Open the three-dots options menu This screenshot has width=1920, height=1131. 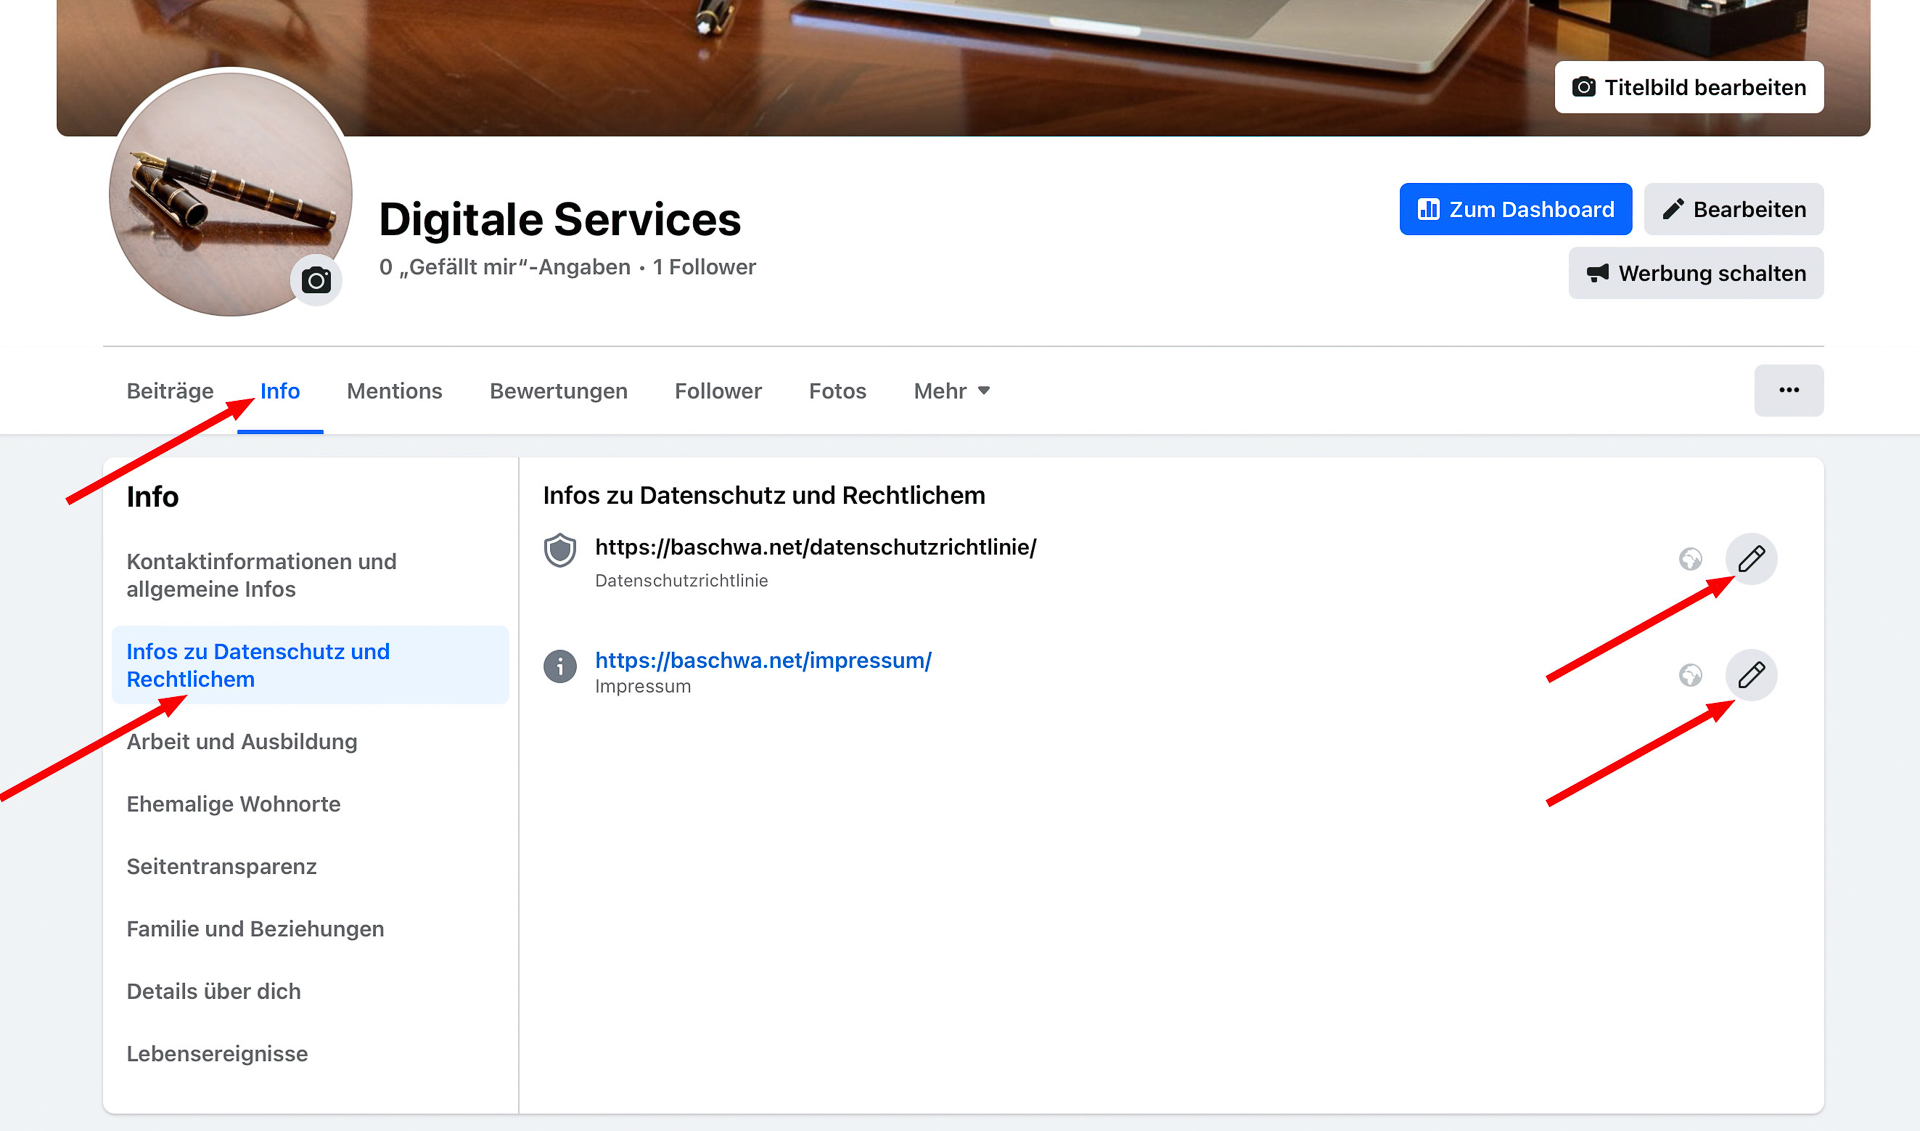click(1788, 390)
